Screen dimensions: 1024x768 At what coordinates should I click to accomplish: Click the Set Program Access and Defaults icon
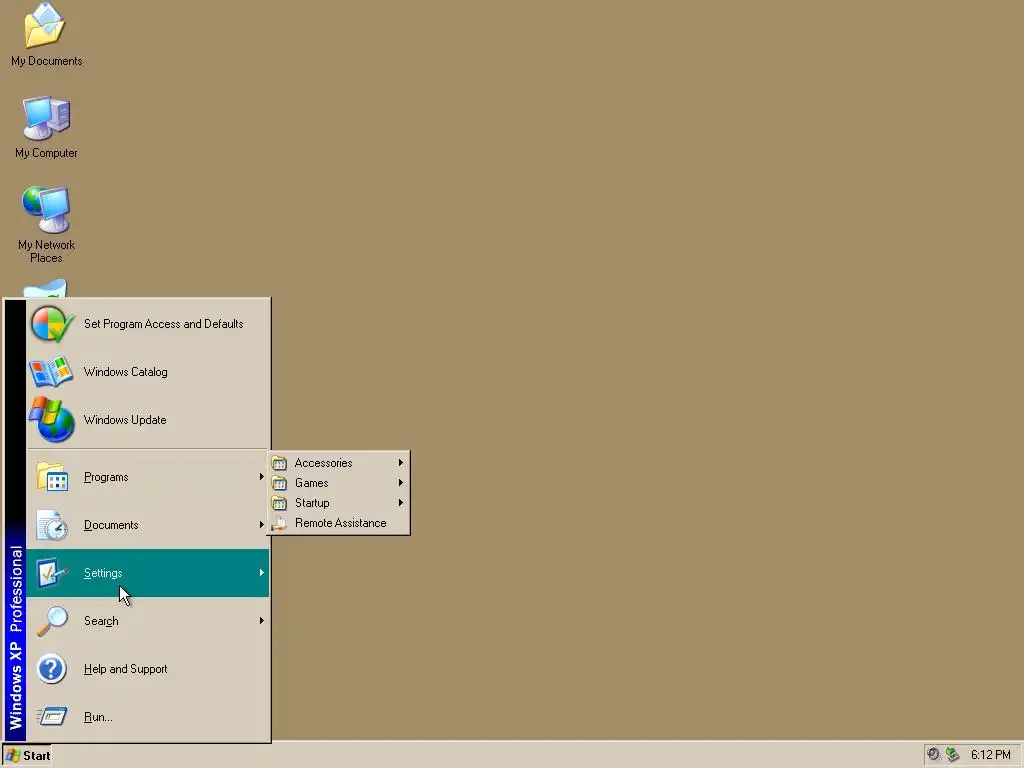click(52, 324)
